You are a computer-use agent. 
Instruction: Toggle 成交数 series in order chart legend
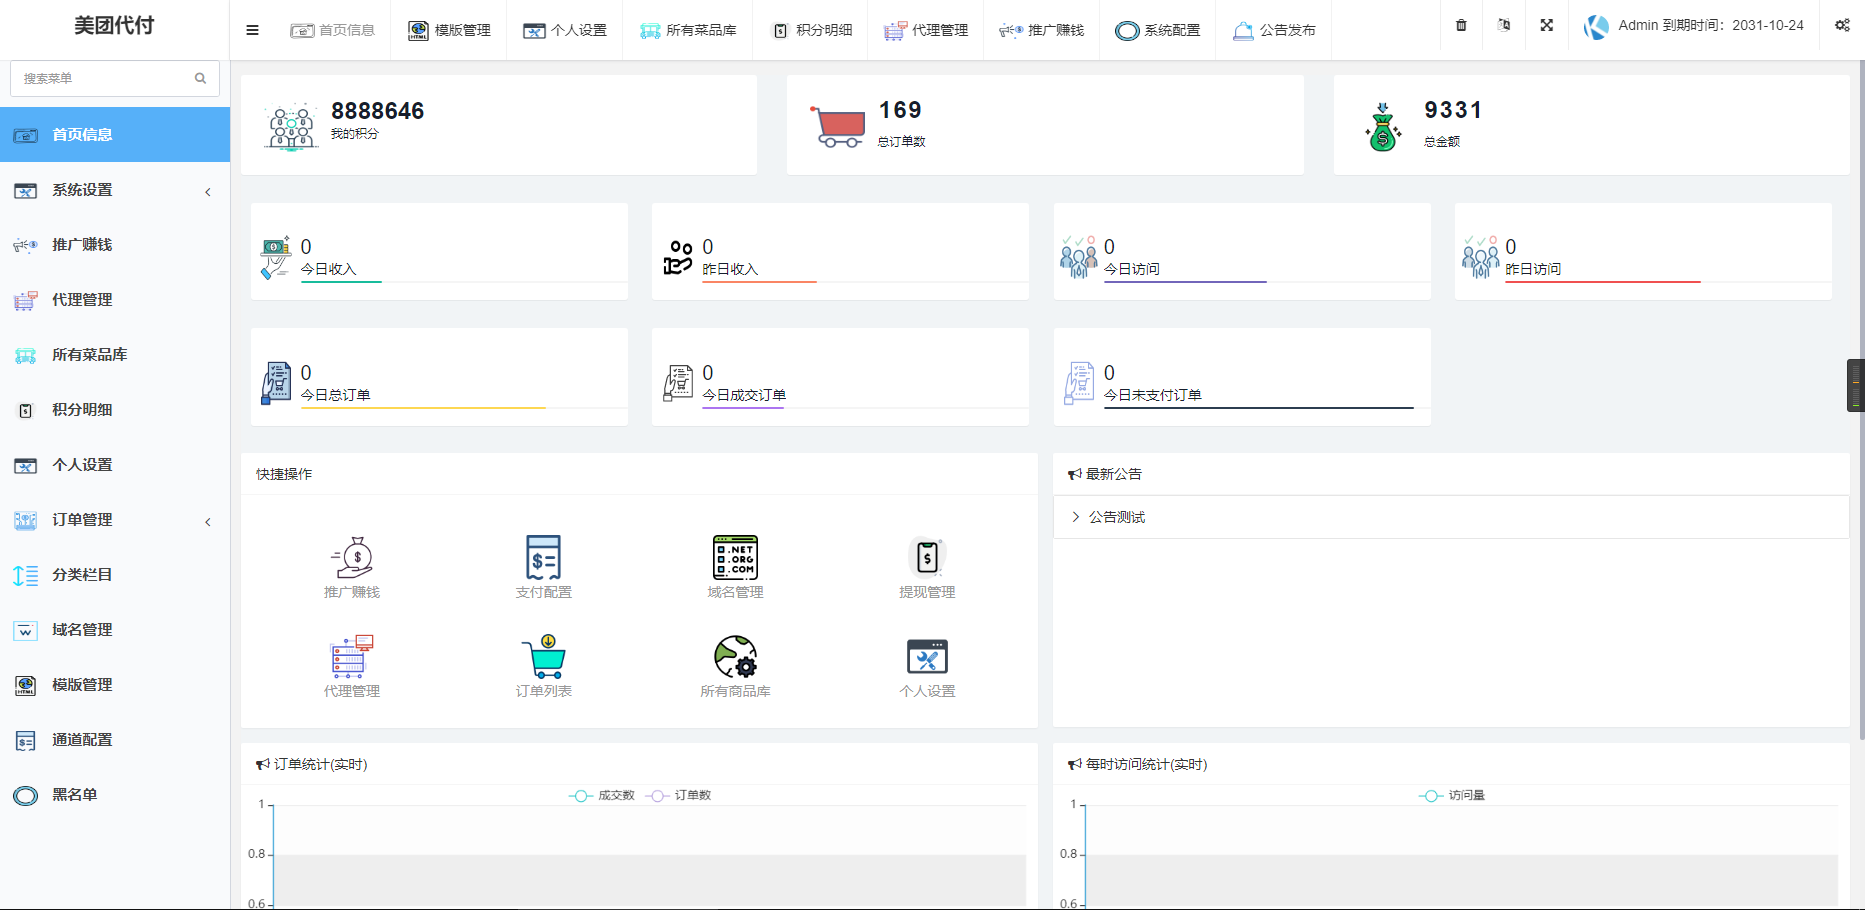[x=602, y=796]
